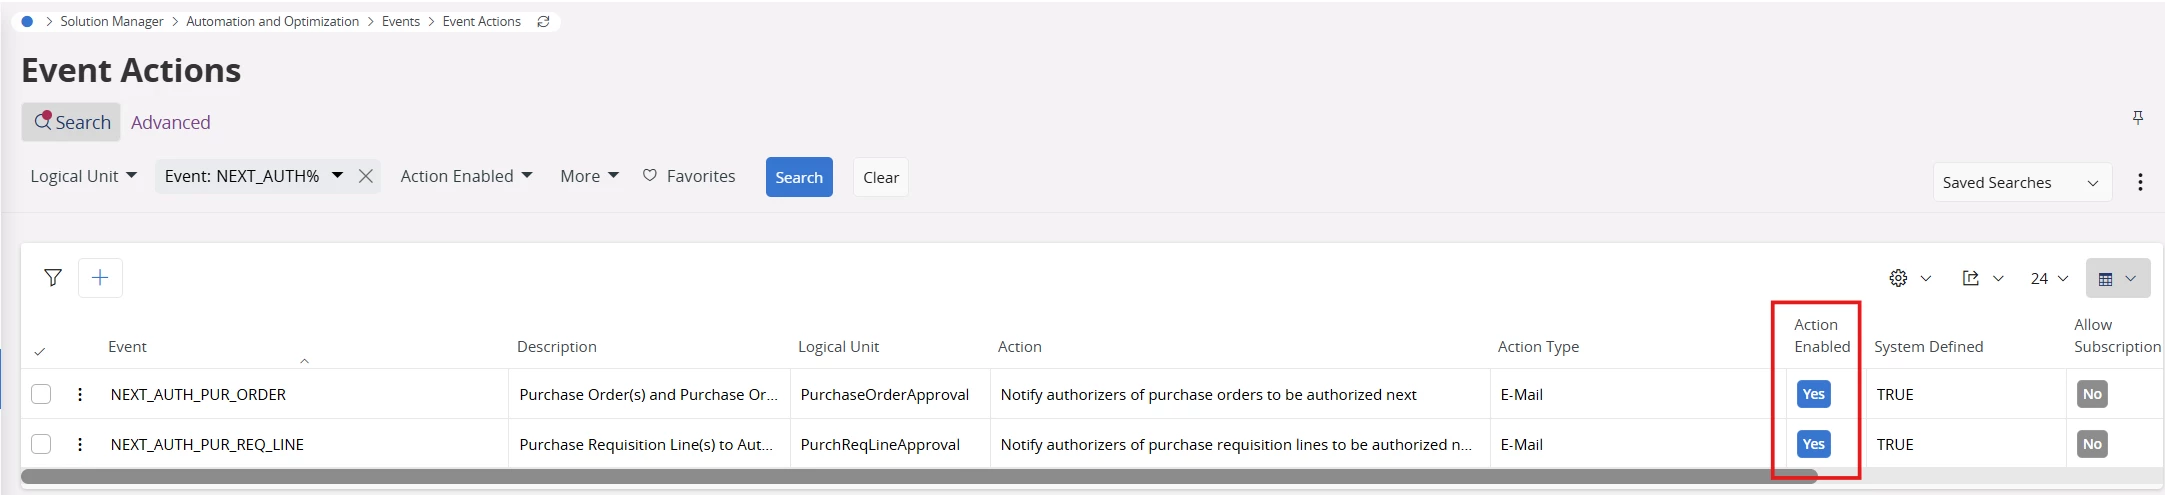Open row actions menu for NEXT_AUTH_PUR_ORDER

(80, 394)
